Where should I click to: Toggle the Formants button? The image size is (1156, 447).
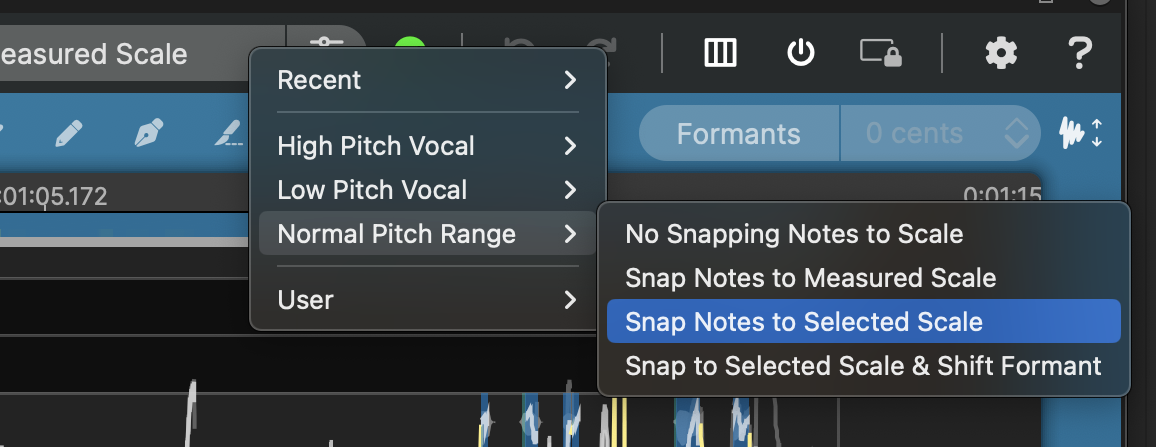738,134
